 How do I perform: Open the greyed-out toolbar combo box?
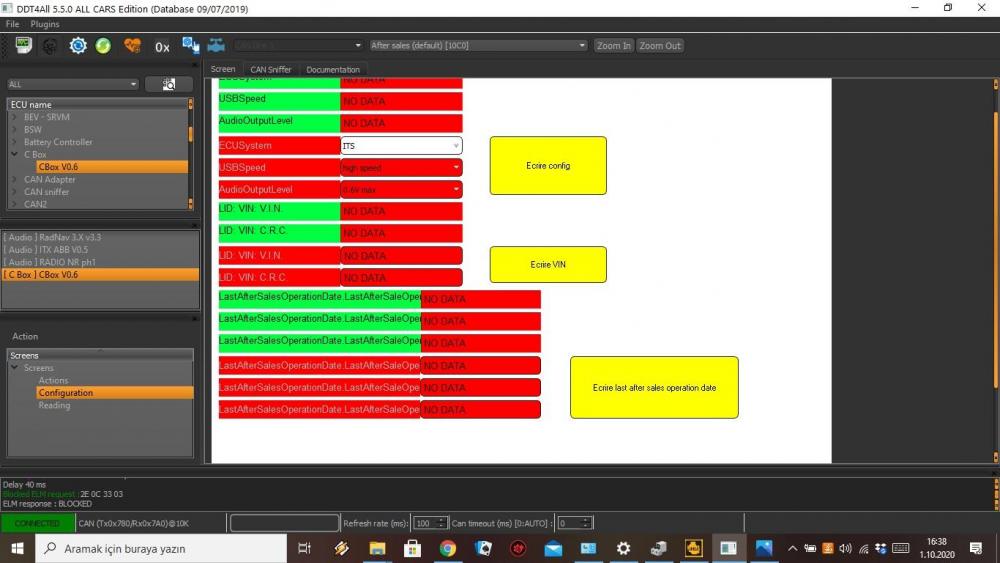point(298,45)
